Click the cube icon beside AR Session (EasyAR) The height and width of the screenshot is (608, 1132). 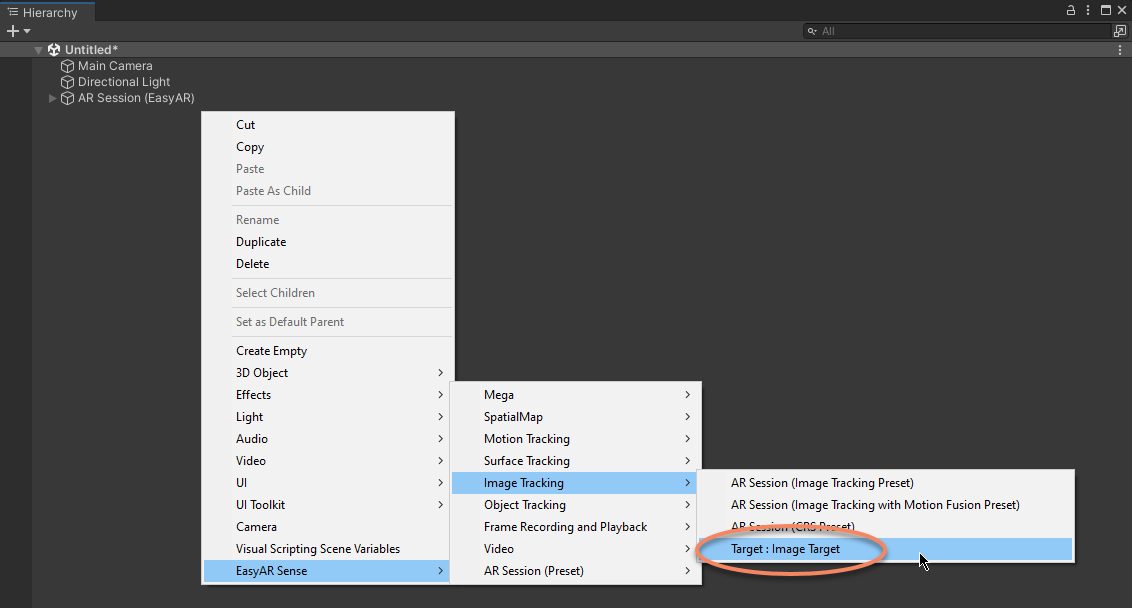tap(68, 98)
